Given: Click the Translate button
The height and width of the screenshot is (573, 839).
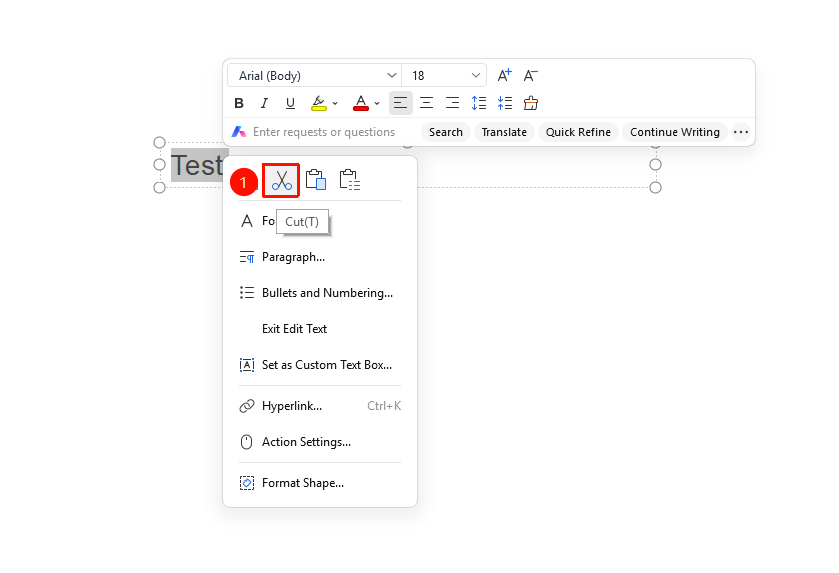Looking at the screenshot, I should pyautogui.click(x=504, y=132).
